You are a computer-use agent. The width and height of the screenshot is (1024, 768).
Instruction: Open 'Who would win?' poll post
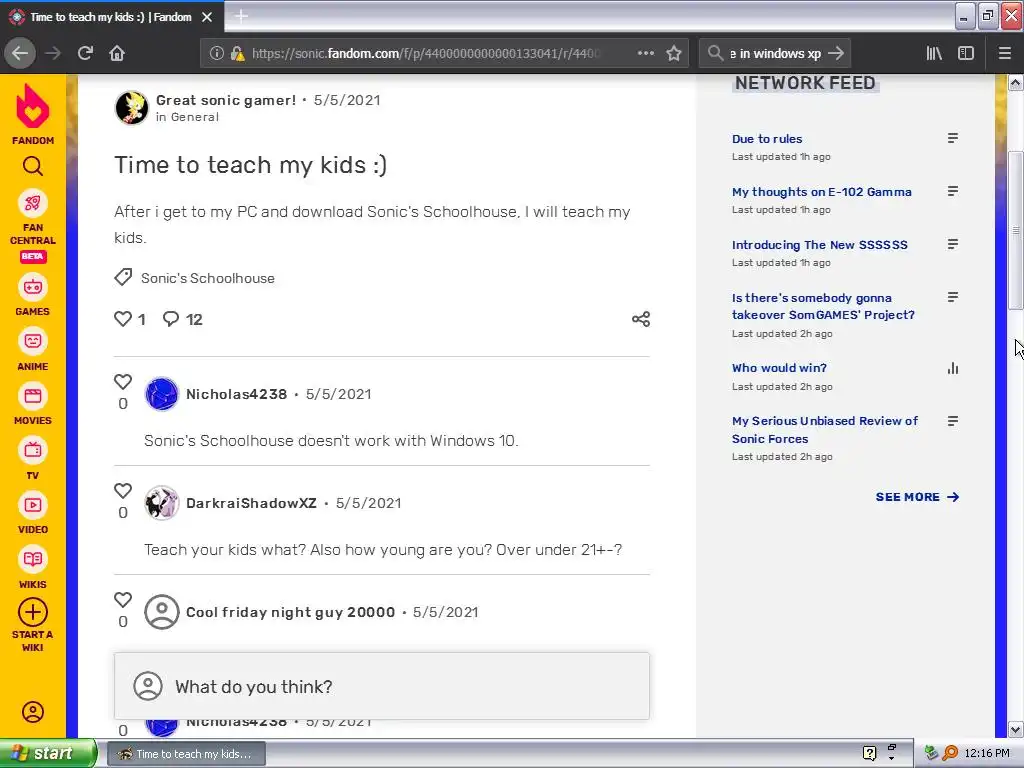pos(779,368)
